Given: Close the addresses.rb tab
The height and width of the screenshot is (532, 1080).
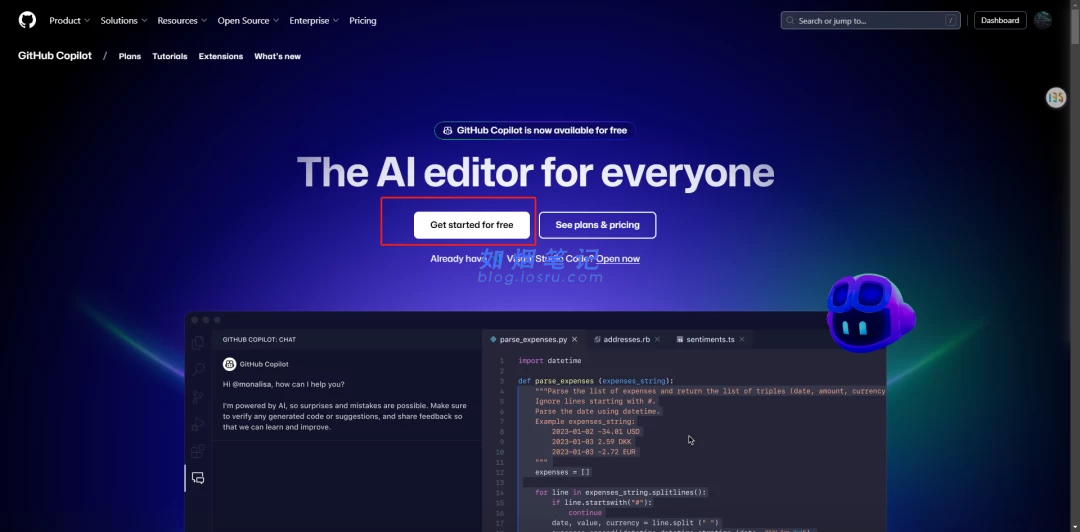Looking at the screenshot, I should 657,339.
